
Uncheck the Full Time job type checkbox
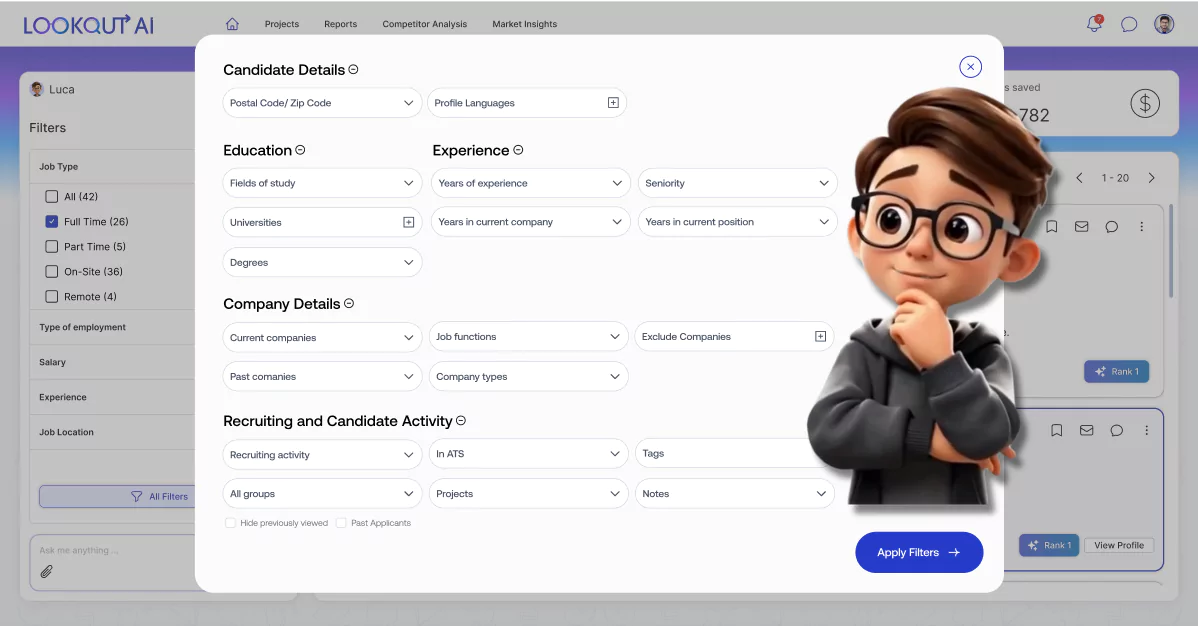tap(52, 222)
